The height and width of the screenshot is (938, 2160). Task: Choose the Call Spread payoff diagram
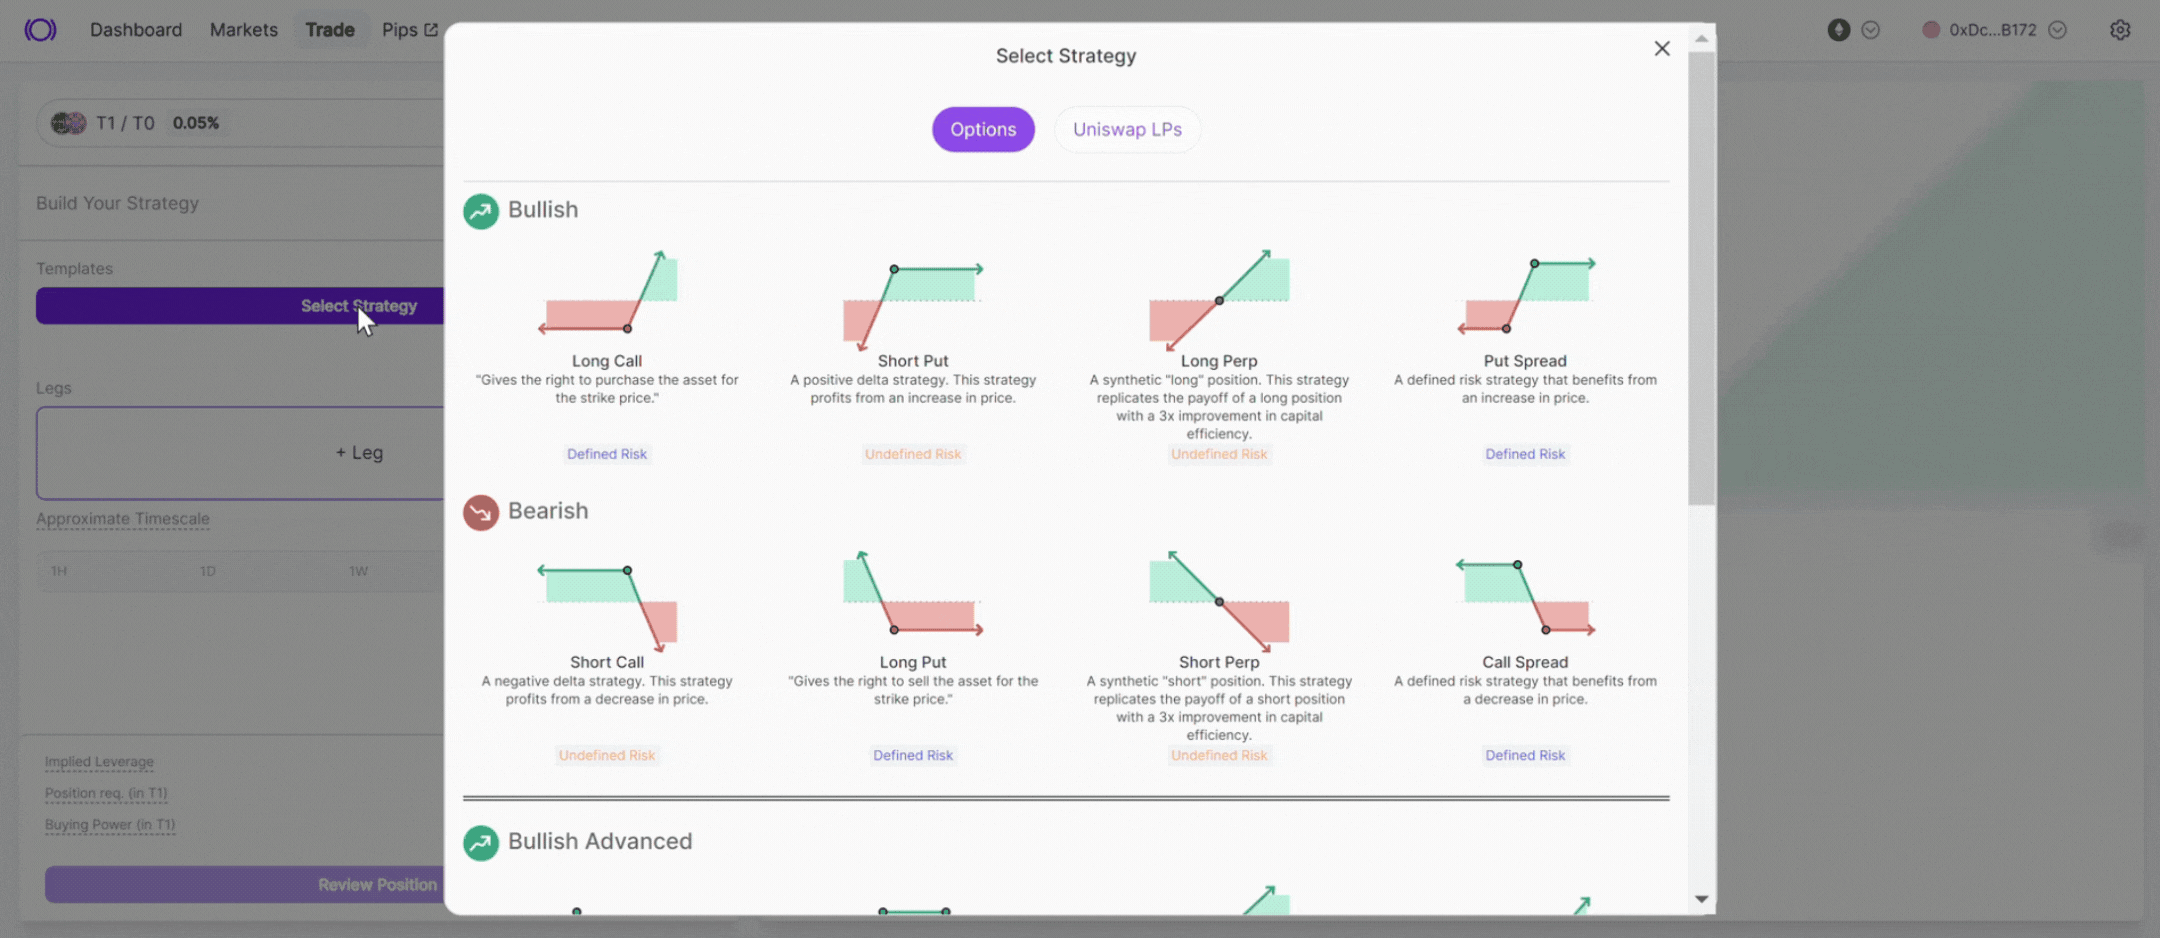click(x=1525, y=597)
